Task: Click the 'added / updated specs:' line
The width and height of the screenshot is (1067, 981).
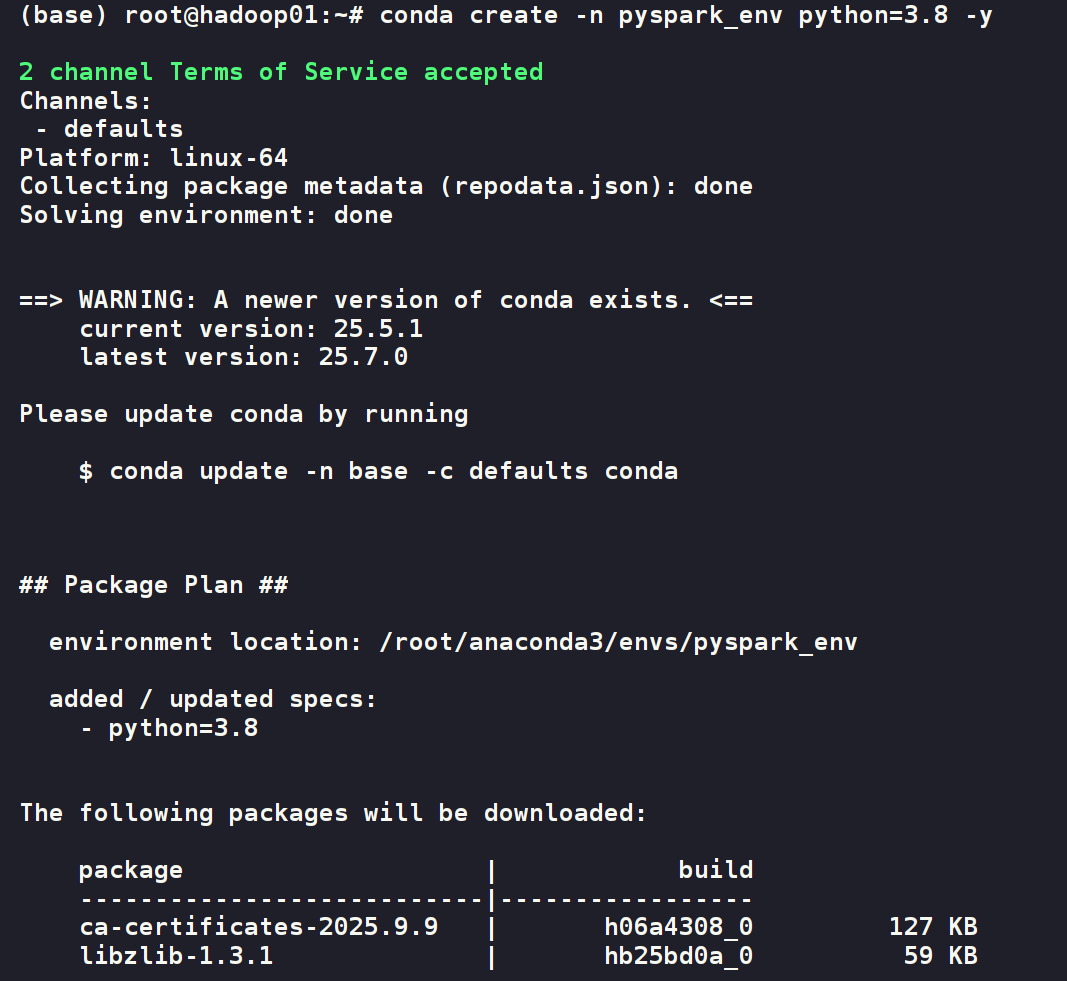Action: (213, 699)
